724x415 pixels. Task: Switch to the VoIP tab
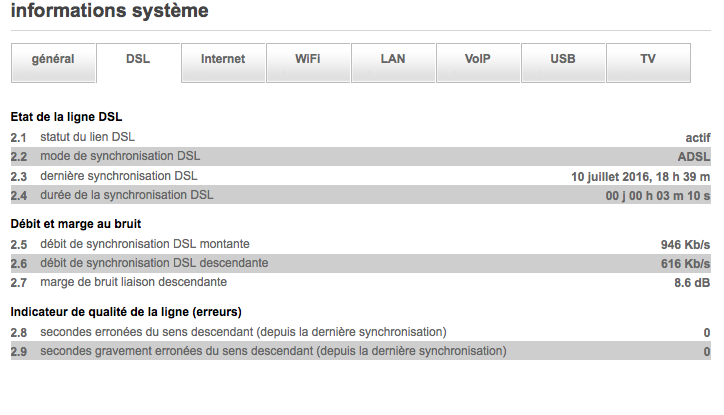(x=478, y=60)
